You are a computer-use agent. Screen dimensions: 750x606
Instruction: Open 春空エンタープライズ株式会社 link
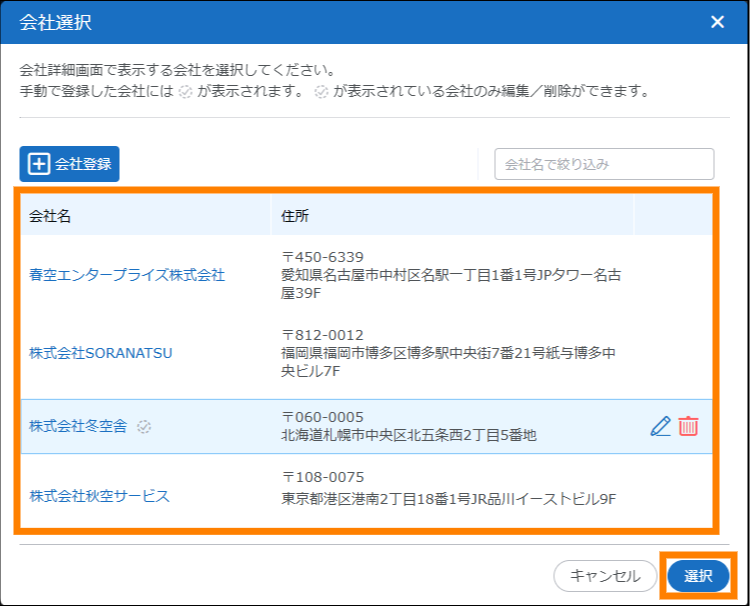[127, 275]
